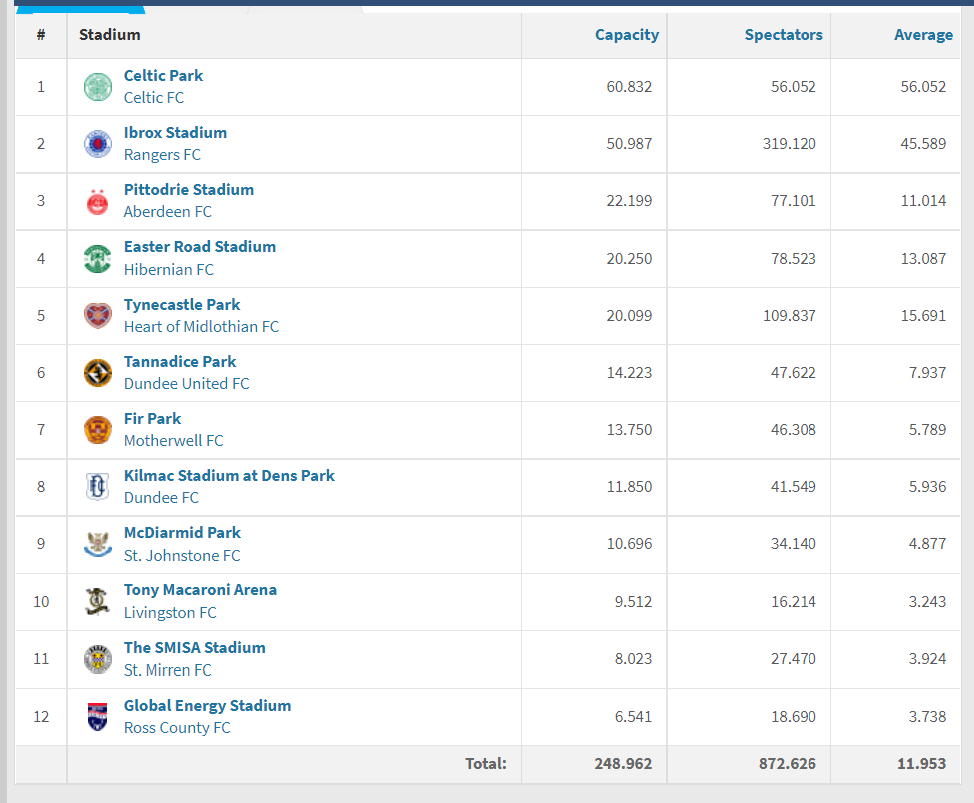Open the Ibrox Stadium link
Viewport: 974px width, 803px height.
point(175,133)
